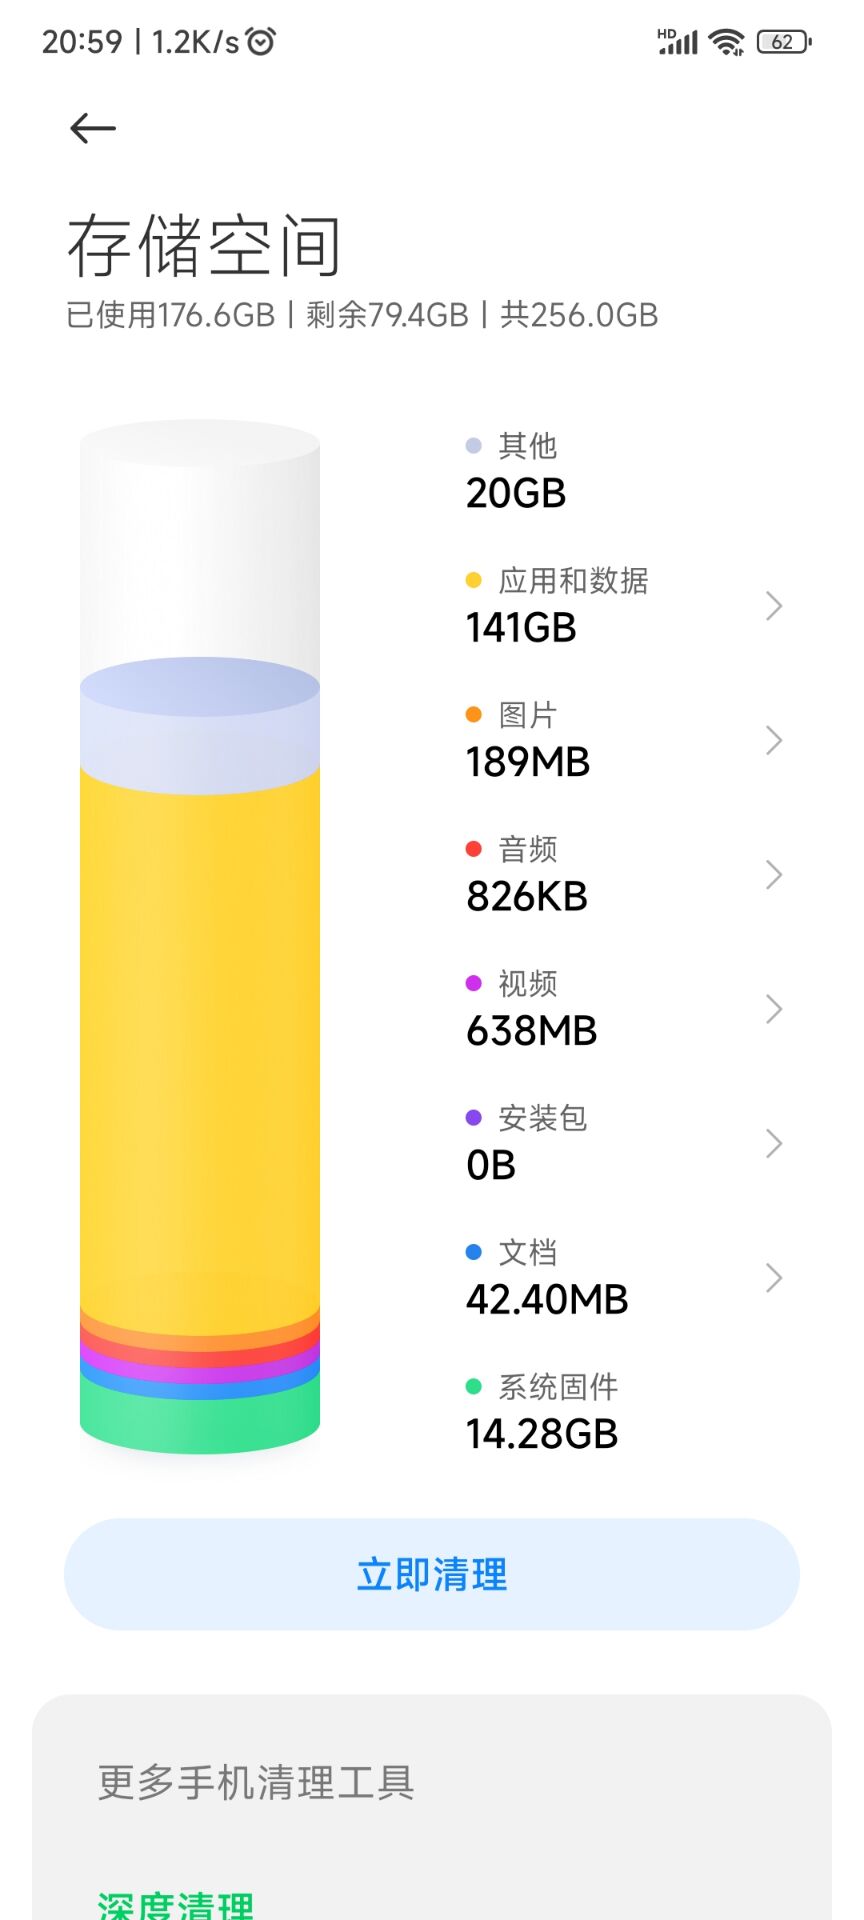The image size is (864, 1920).
Task: Tap the green dot beside 系统固件
Action: pyautogui.click(x=474, y=1386)
